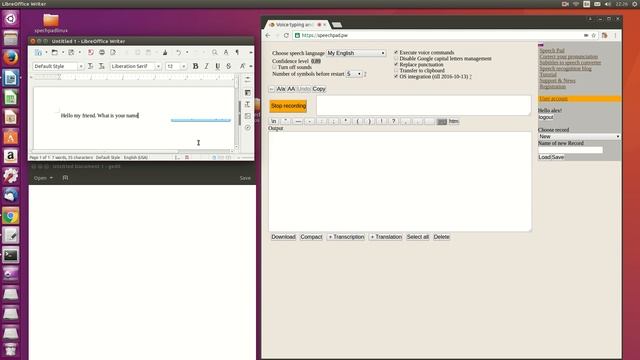
Task: Open Chrome from the dock
Action: click(11, 216)
